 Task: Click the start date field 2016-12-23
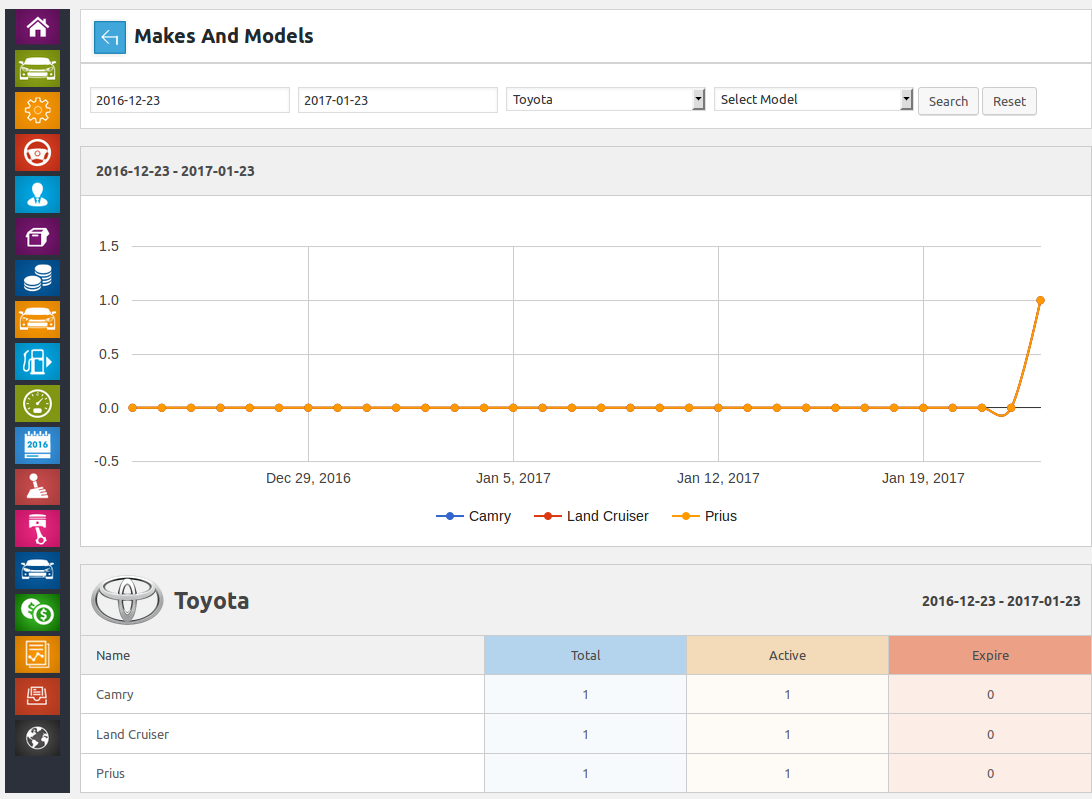pos(189,100)
